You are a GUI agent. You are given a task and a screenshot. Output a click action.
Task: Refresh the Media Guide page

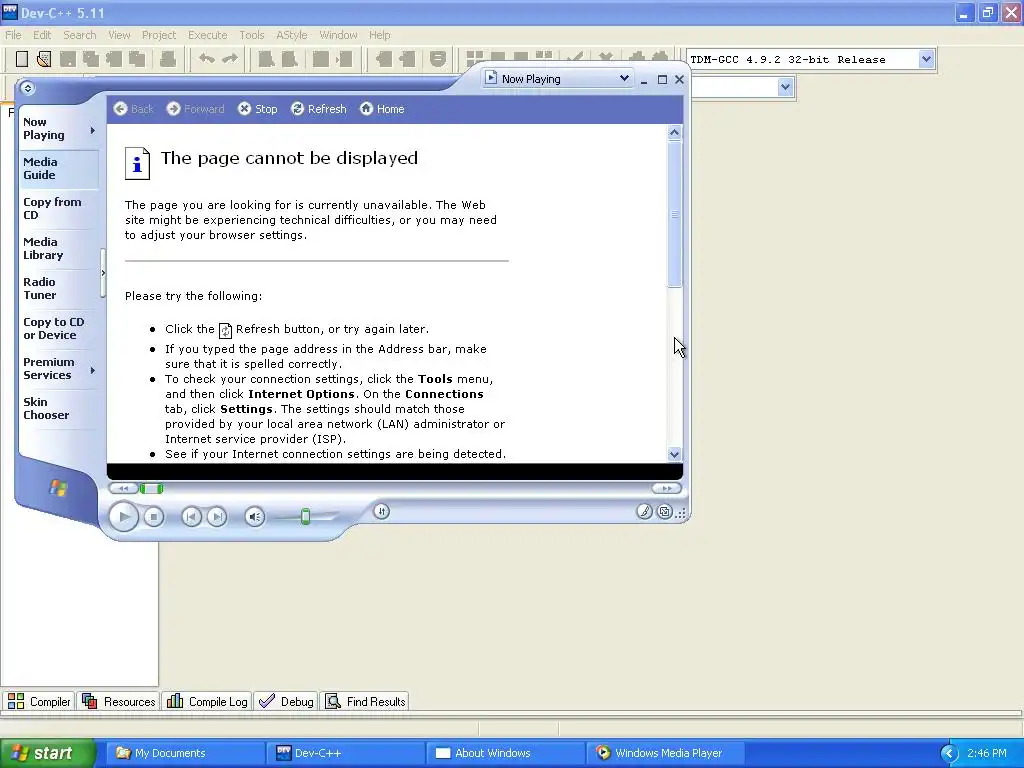click(319, 109)
